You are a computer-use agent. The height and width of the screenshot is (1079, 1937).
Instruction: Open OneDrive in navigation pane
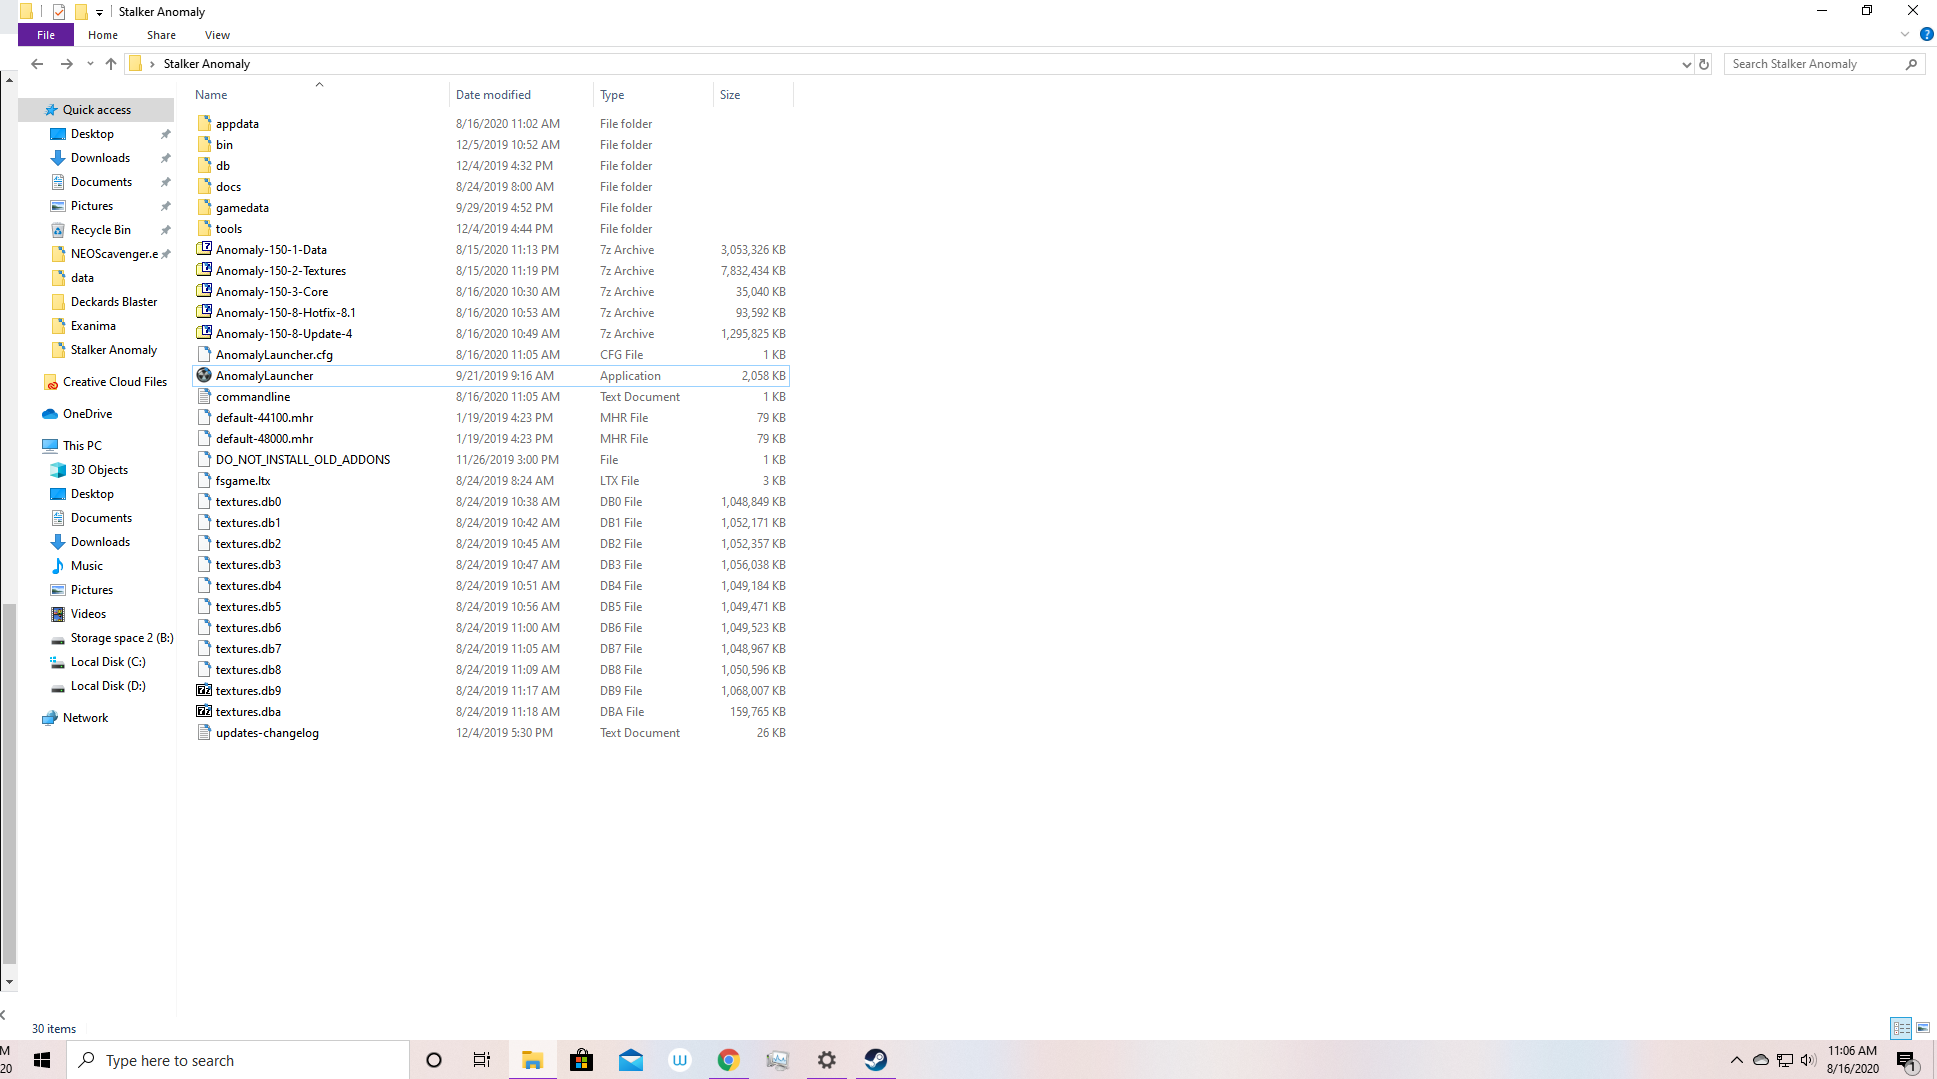tap(87, 414)
